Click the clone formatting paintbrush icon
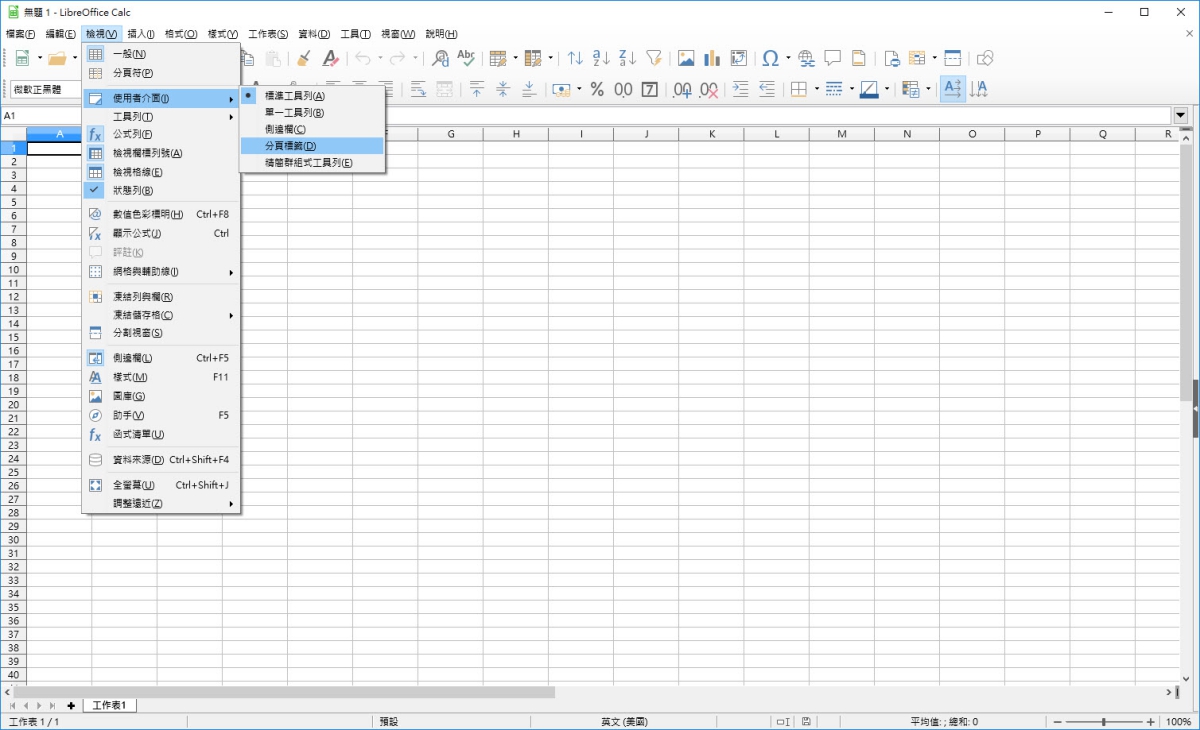Screen dimensions: 1200x730 304,58
